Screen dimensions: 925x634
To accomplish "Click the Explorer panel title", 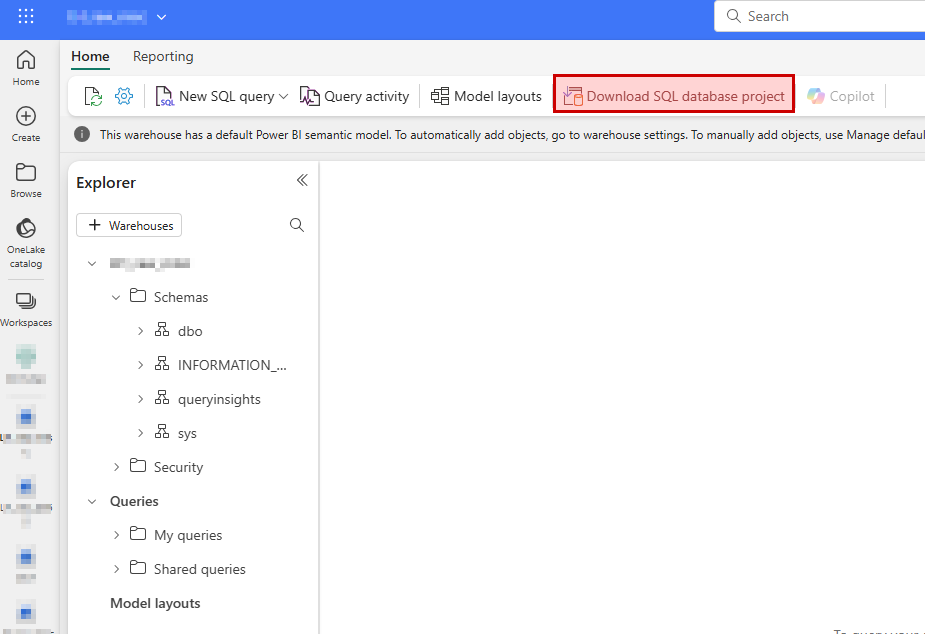I will tap(106, 183).
